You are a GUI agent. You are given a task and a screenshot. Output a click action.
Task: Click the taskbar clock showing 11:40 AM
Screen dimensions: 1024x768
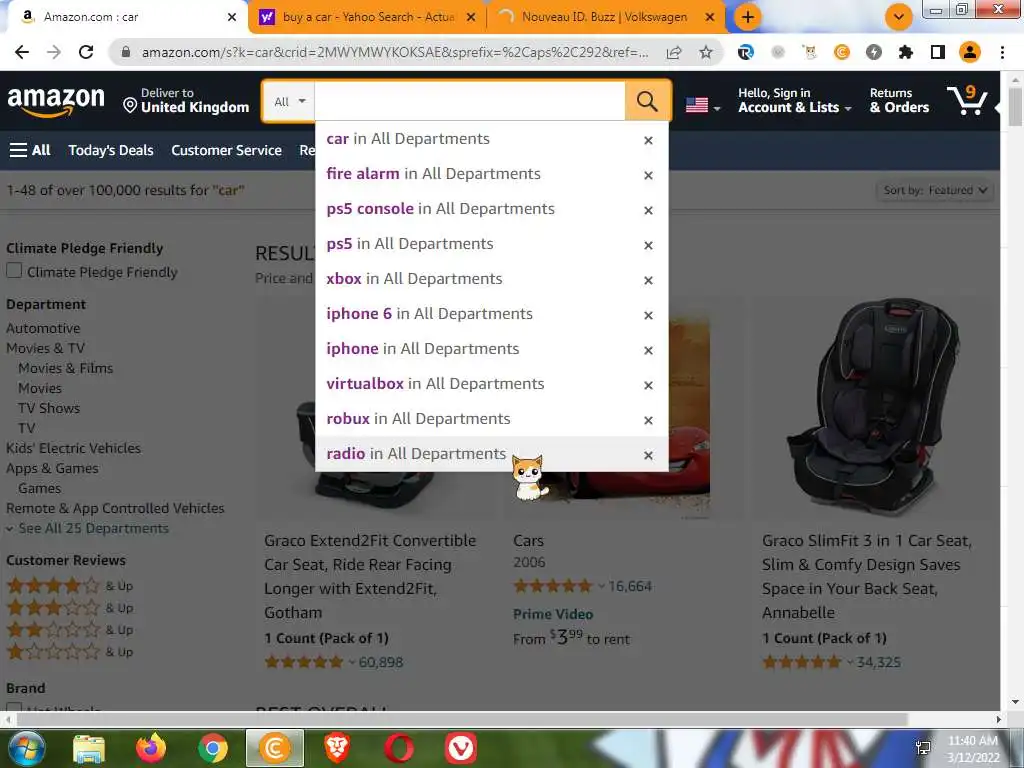pyautogui.click(x=973, y=748)
